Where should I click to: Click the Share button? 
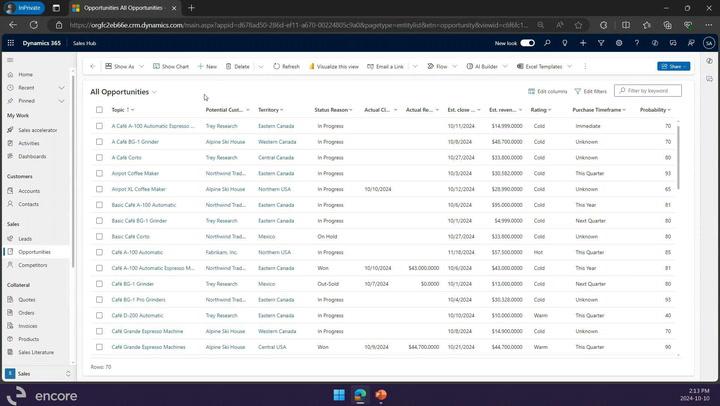tap(673, 66)
